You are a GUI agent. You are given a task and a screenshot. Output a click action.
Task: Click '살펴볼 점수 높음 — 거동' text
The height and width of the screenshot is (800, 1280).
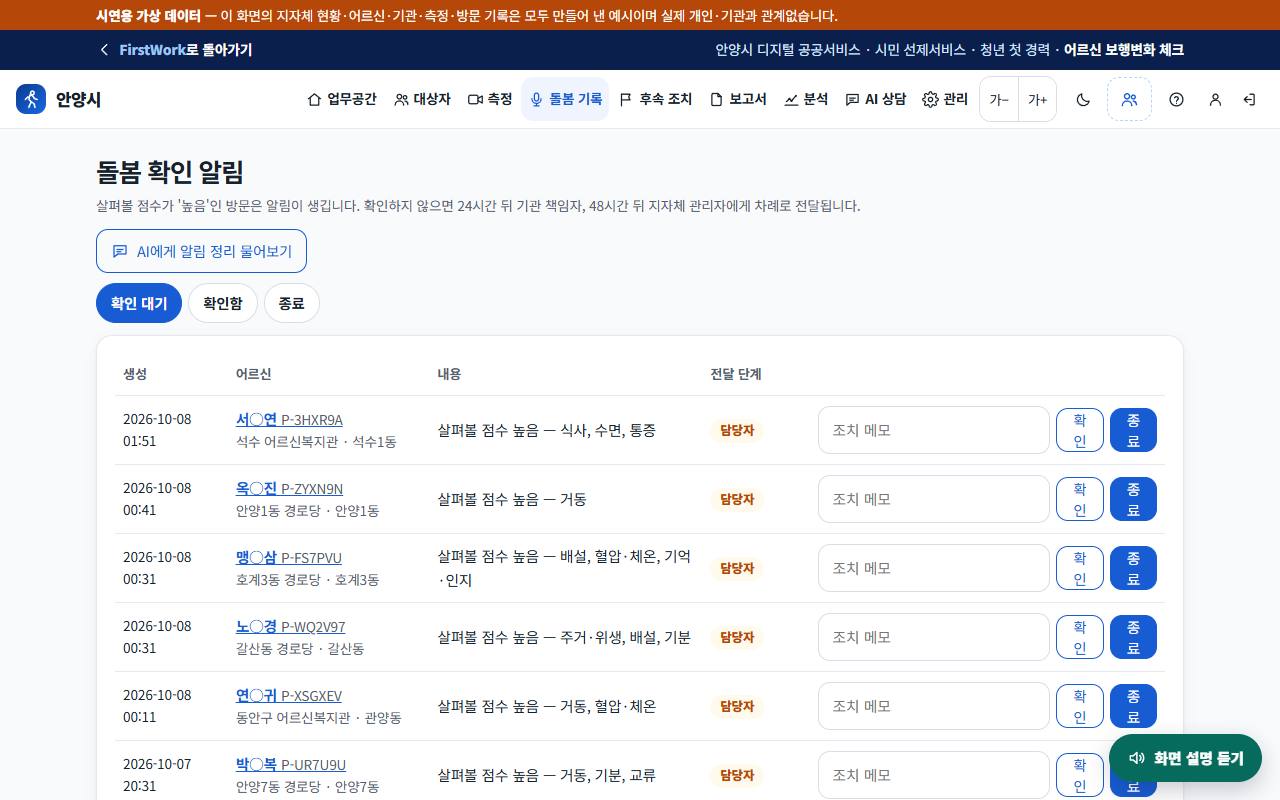tap(512, 499)
